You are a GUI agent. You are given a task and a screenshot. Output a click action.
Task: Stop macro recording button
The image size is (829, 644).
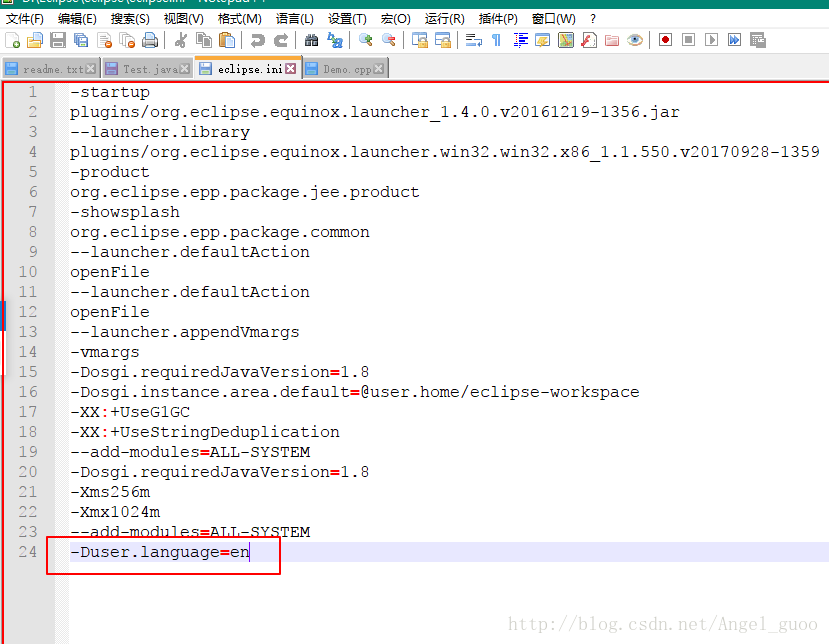click(688, 40)
